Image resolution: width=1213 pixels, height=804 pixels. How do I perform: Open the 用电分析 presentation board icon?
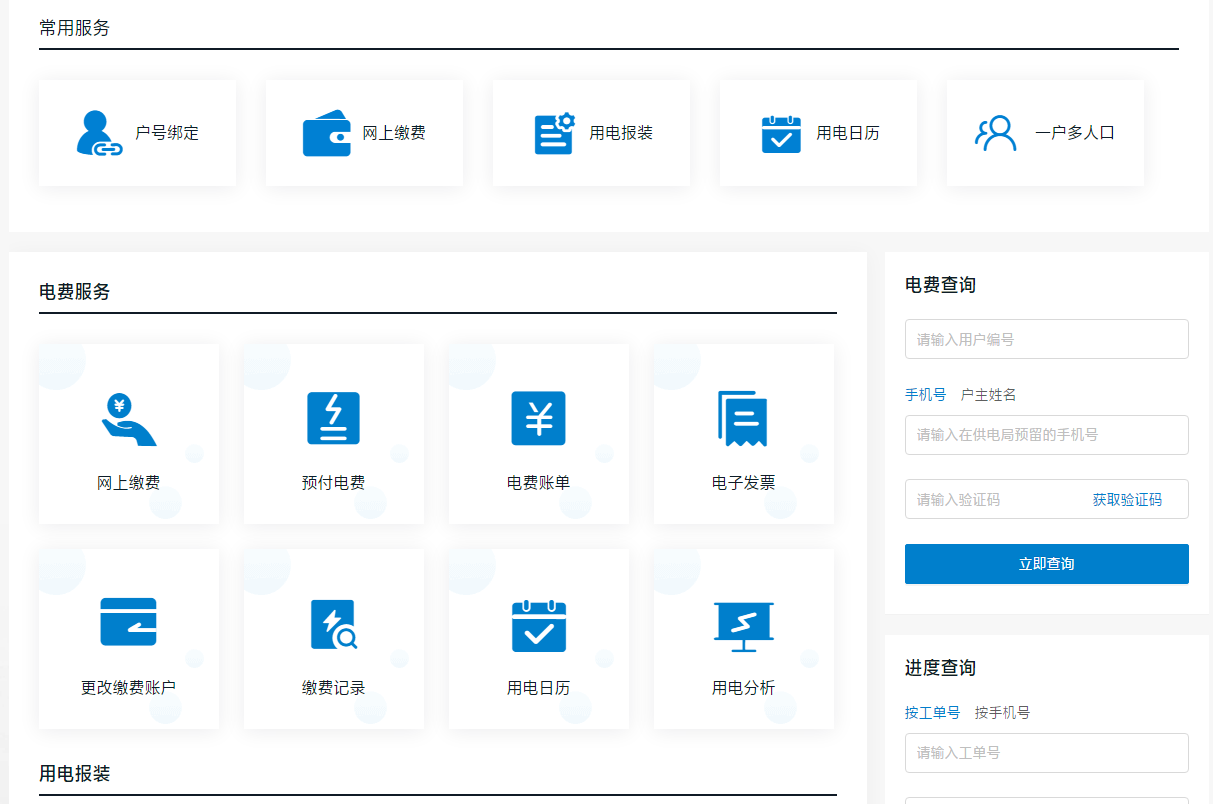coord(743,625)
